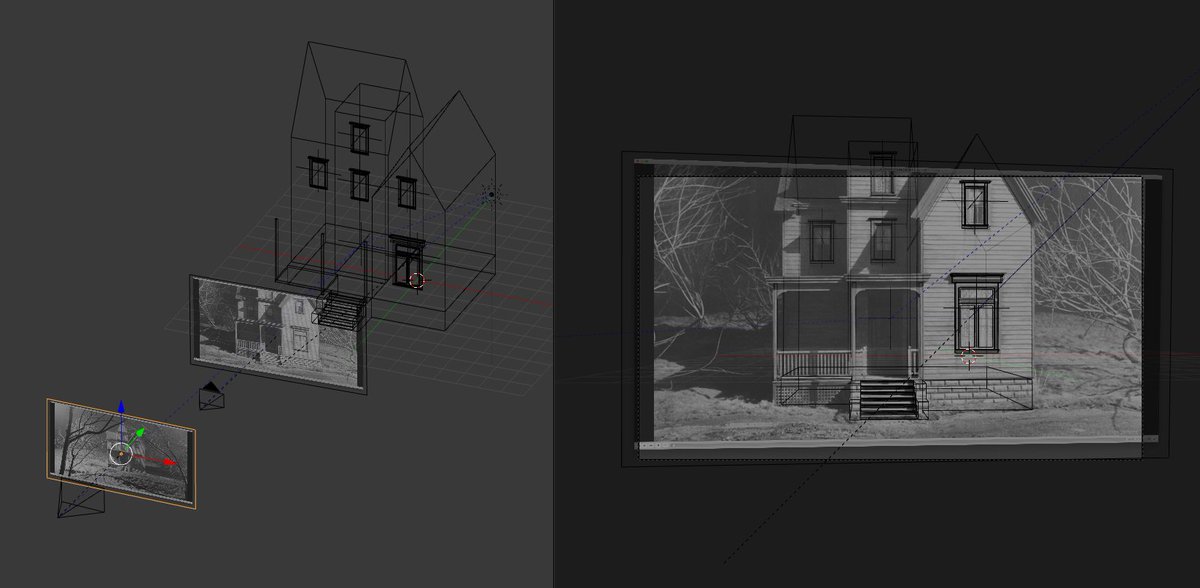This screenshot has height=588, width=1200.
Task: Select the gable window wireframe in right view
Action: tap(975, 203)
